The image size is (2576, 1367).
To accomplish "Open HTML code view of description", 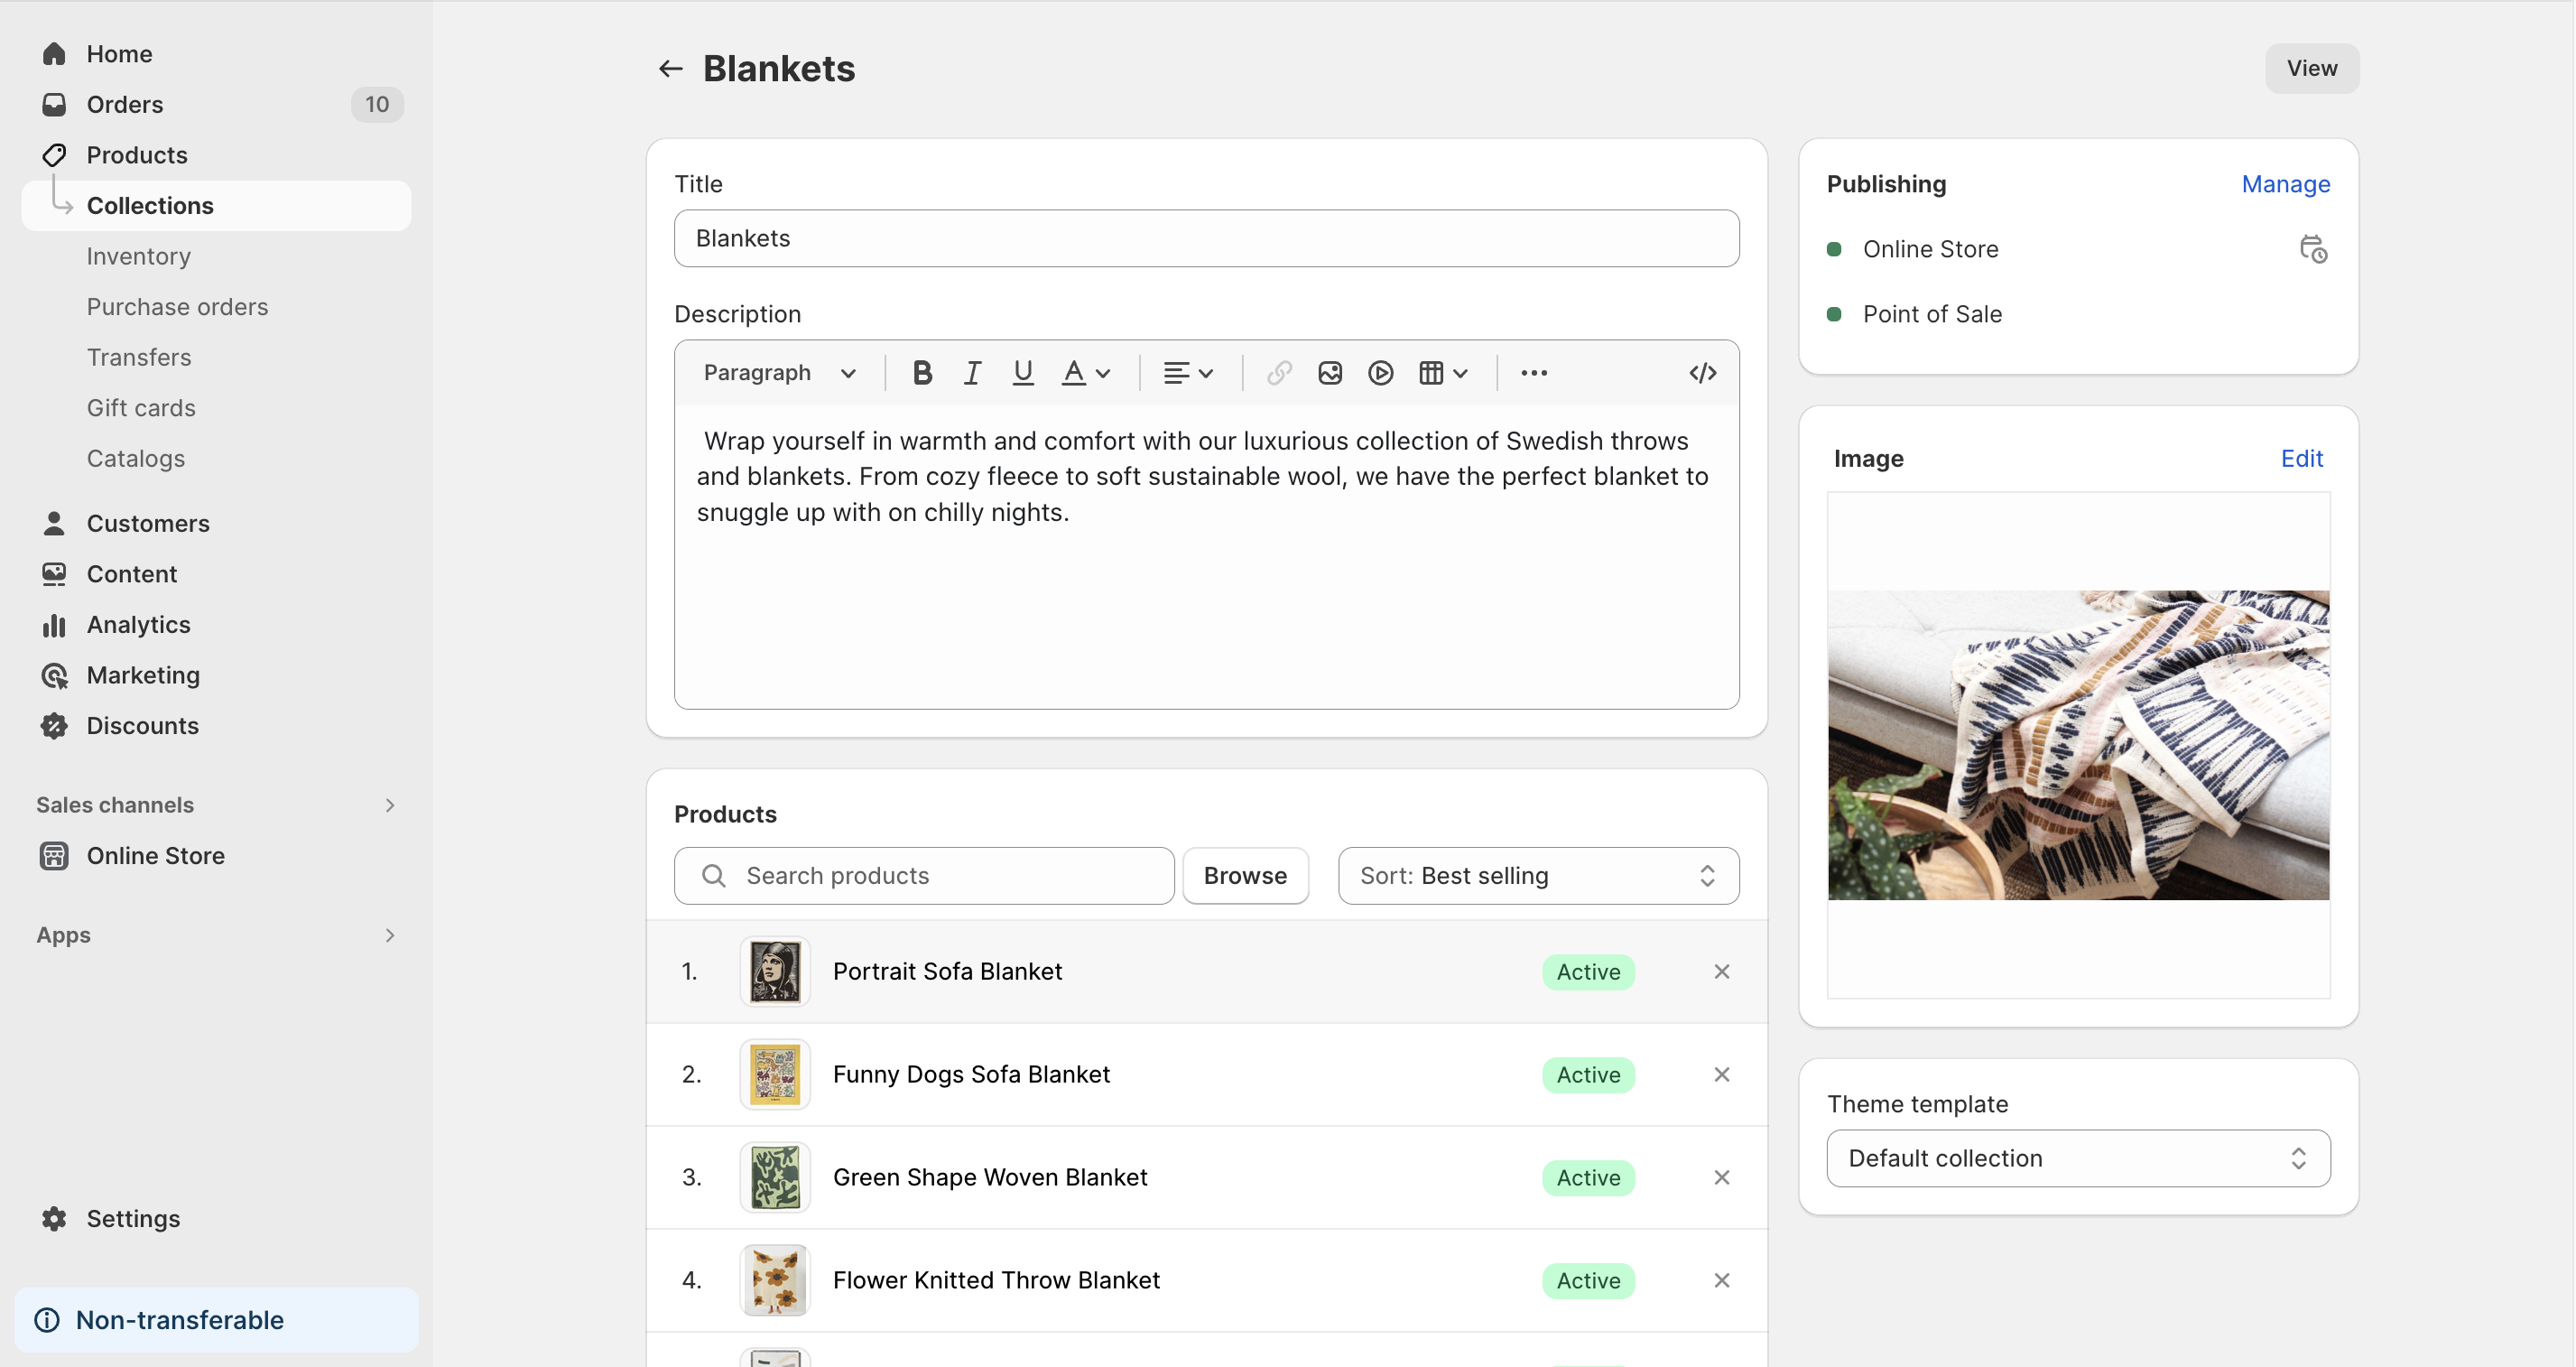I will point(1702,373).
